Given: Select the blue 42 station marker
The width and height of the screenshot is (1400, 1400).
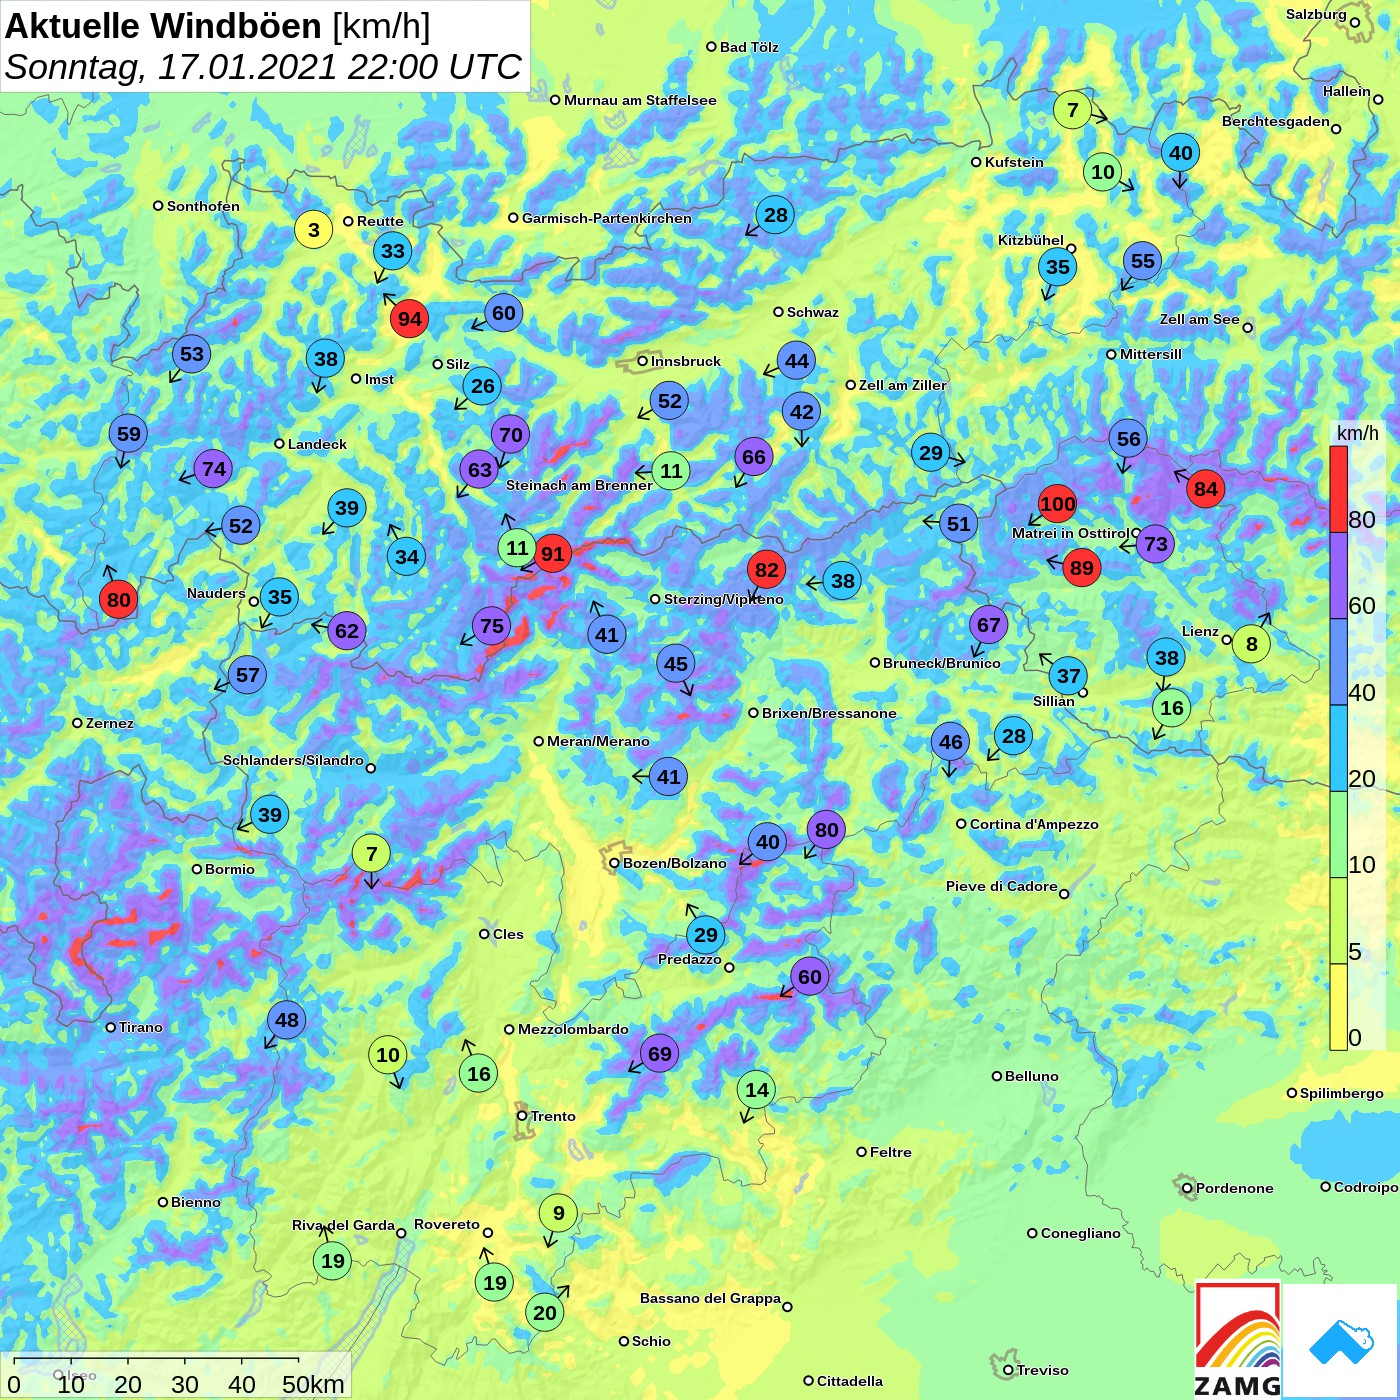Looking at the screenshot, I should (x=802, y=412).
